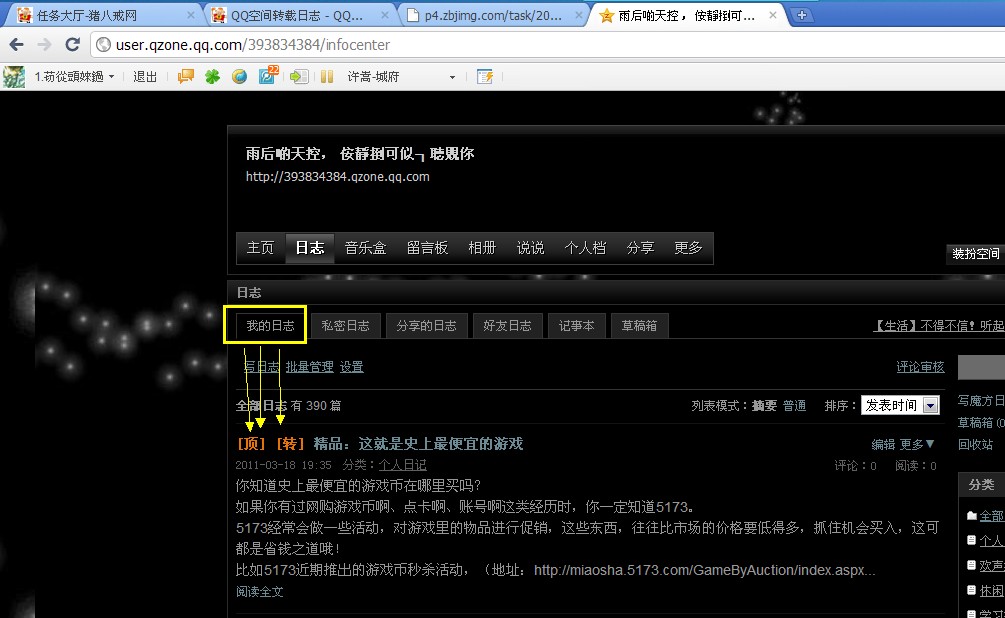
Task: Click the yellow pause bars icon
Action: (x=327, y=77)
